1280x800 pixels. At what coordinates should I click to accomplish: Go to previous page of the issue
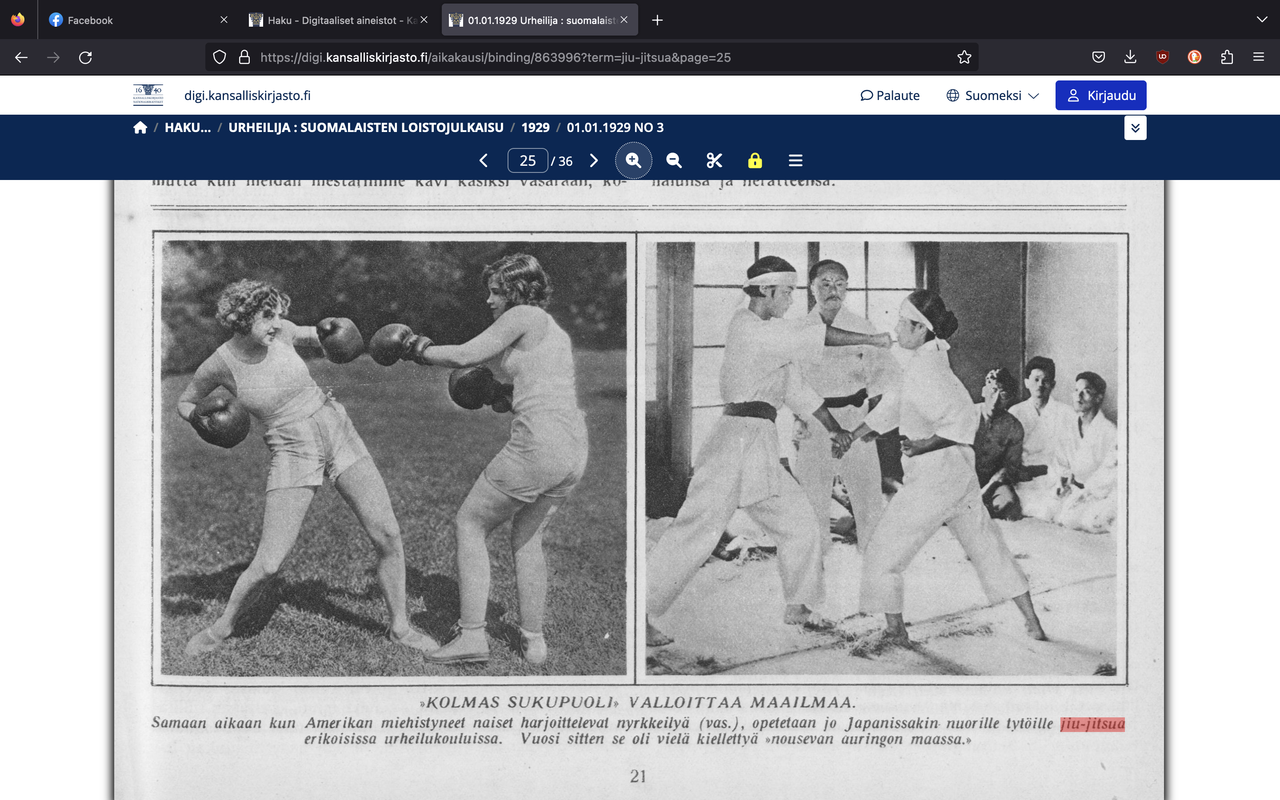[484, 160]
